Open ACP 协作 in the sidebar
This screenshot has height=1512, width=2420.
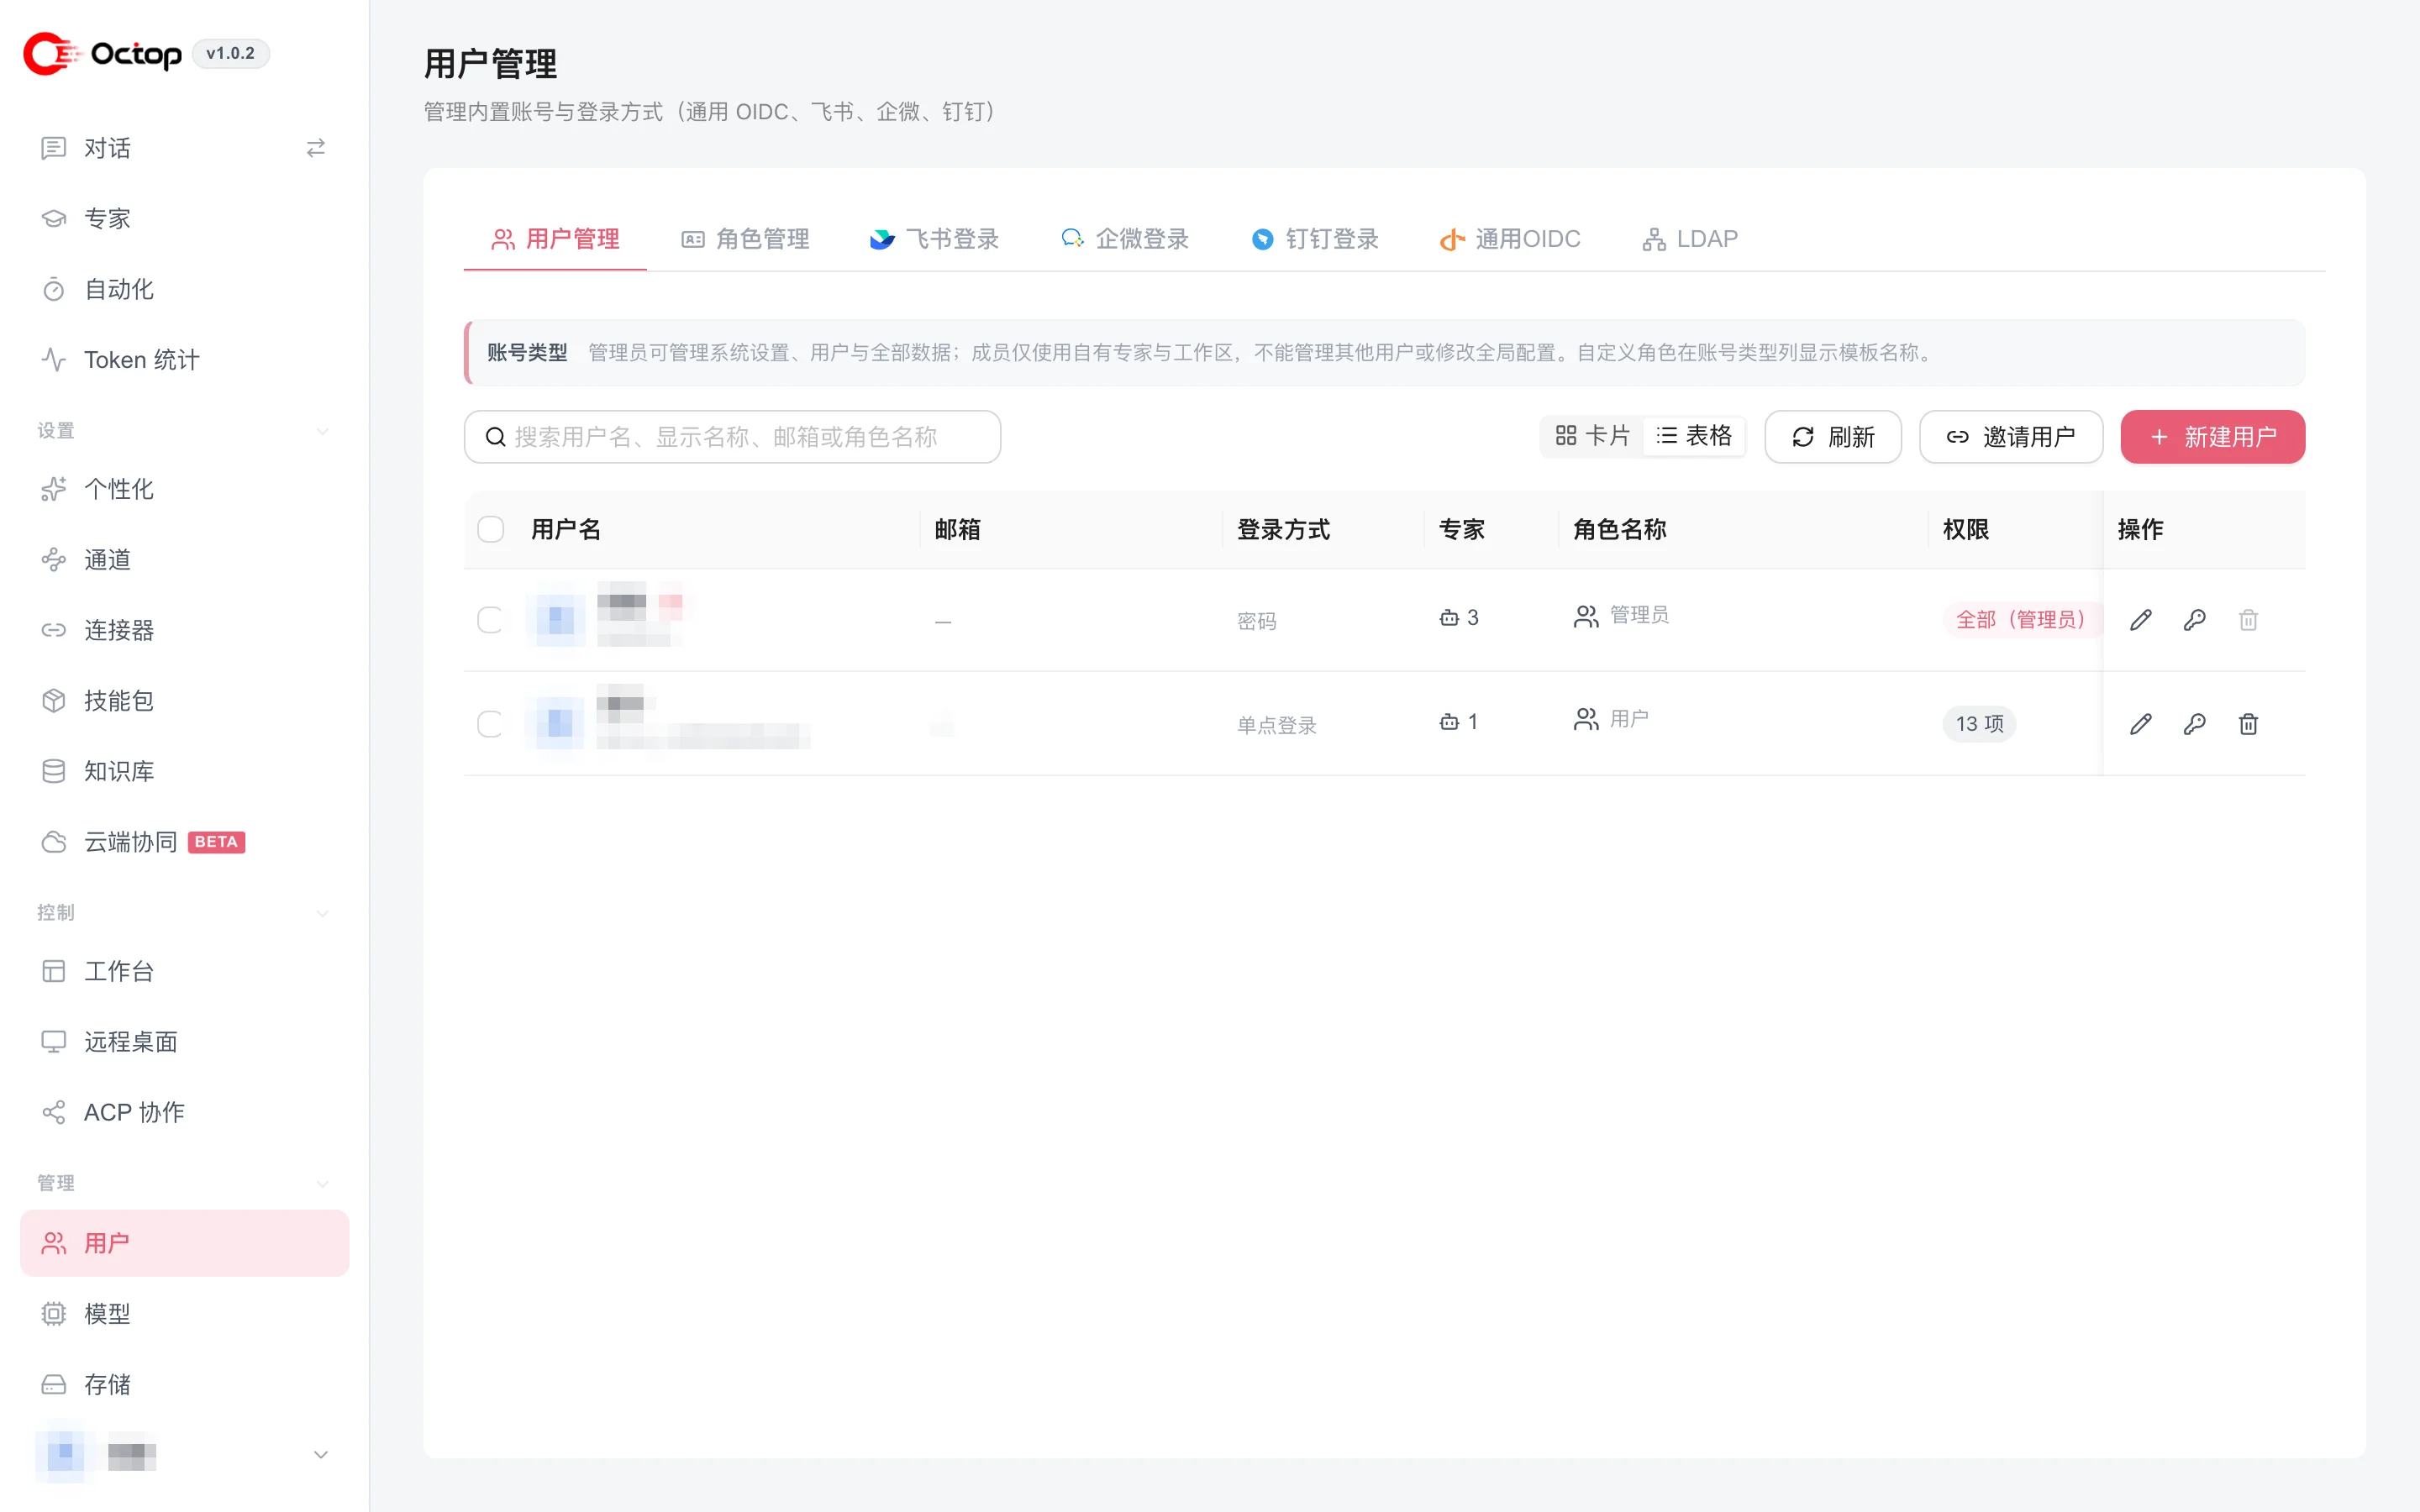(185, 1112)
